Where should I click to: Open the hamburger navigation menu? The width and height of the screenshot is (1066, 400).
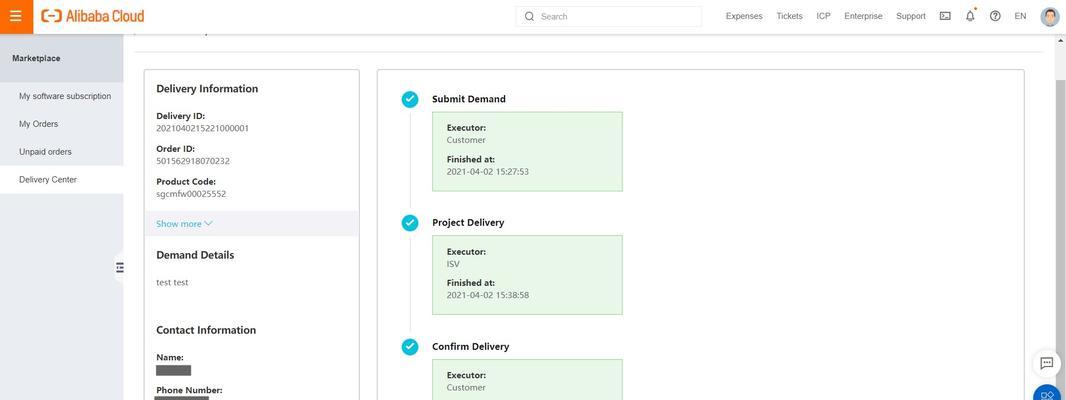(16, 16)
